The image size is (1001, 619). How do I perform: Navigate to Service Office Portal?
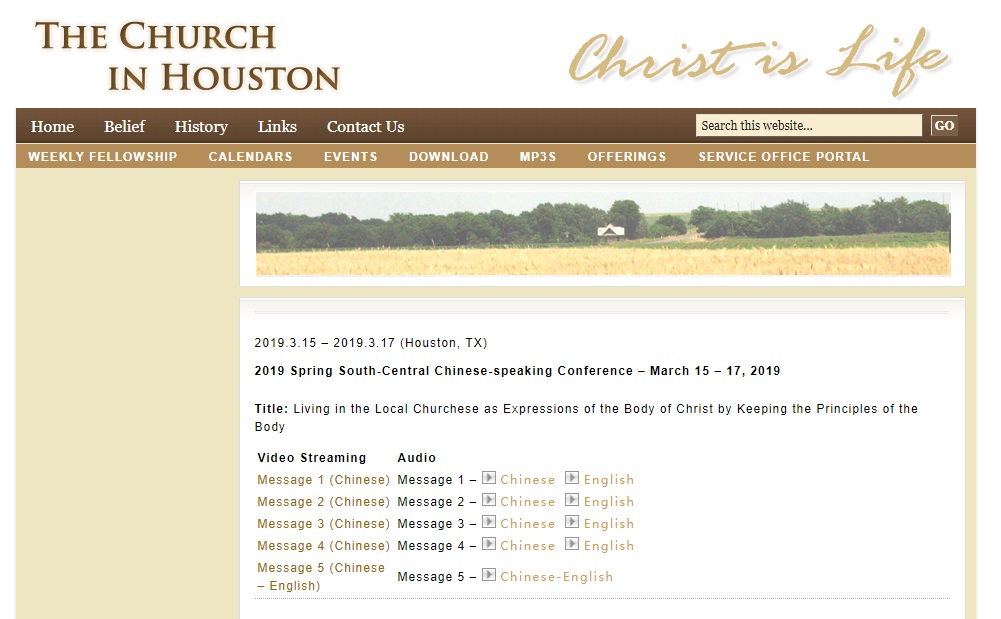783,157
